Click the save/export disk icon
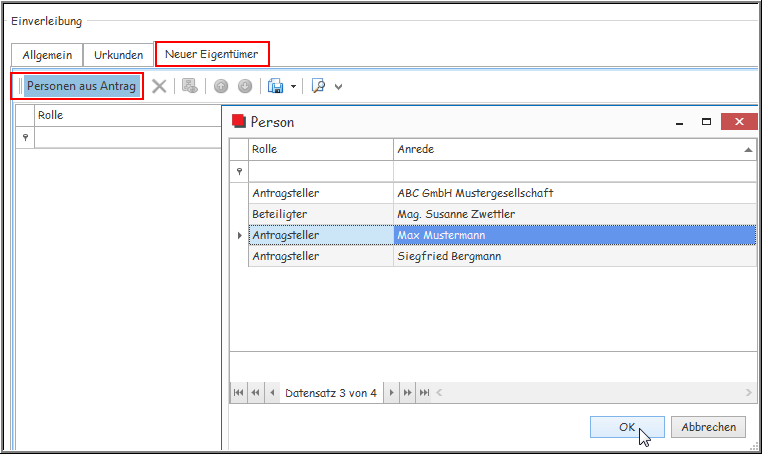Image resolution: width=762 pixels, height=454 pixels. (x=276, y=87)
